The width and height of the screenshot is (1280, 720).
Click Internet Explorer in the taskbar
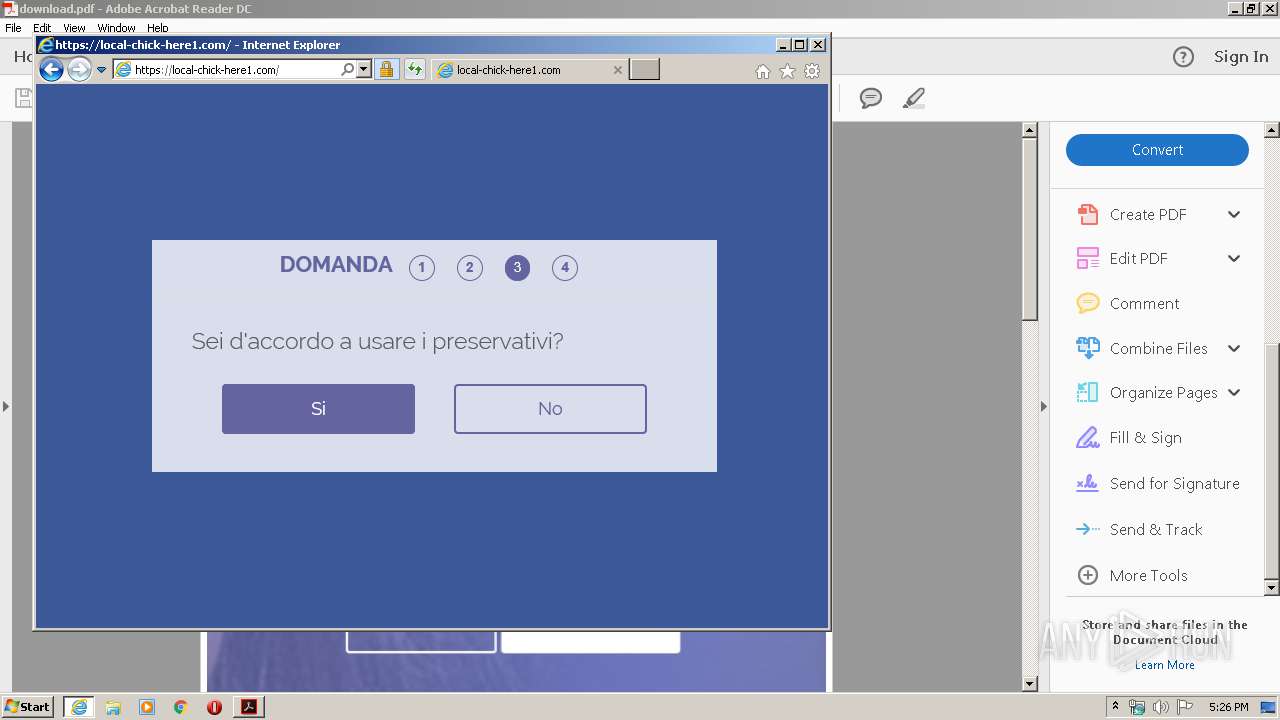point(79,707)
